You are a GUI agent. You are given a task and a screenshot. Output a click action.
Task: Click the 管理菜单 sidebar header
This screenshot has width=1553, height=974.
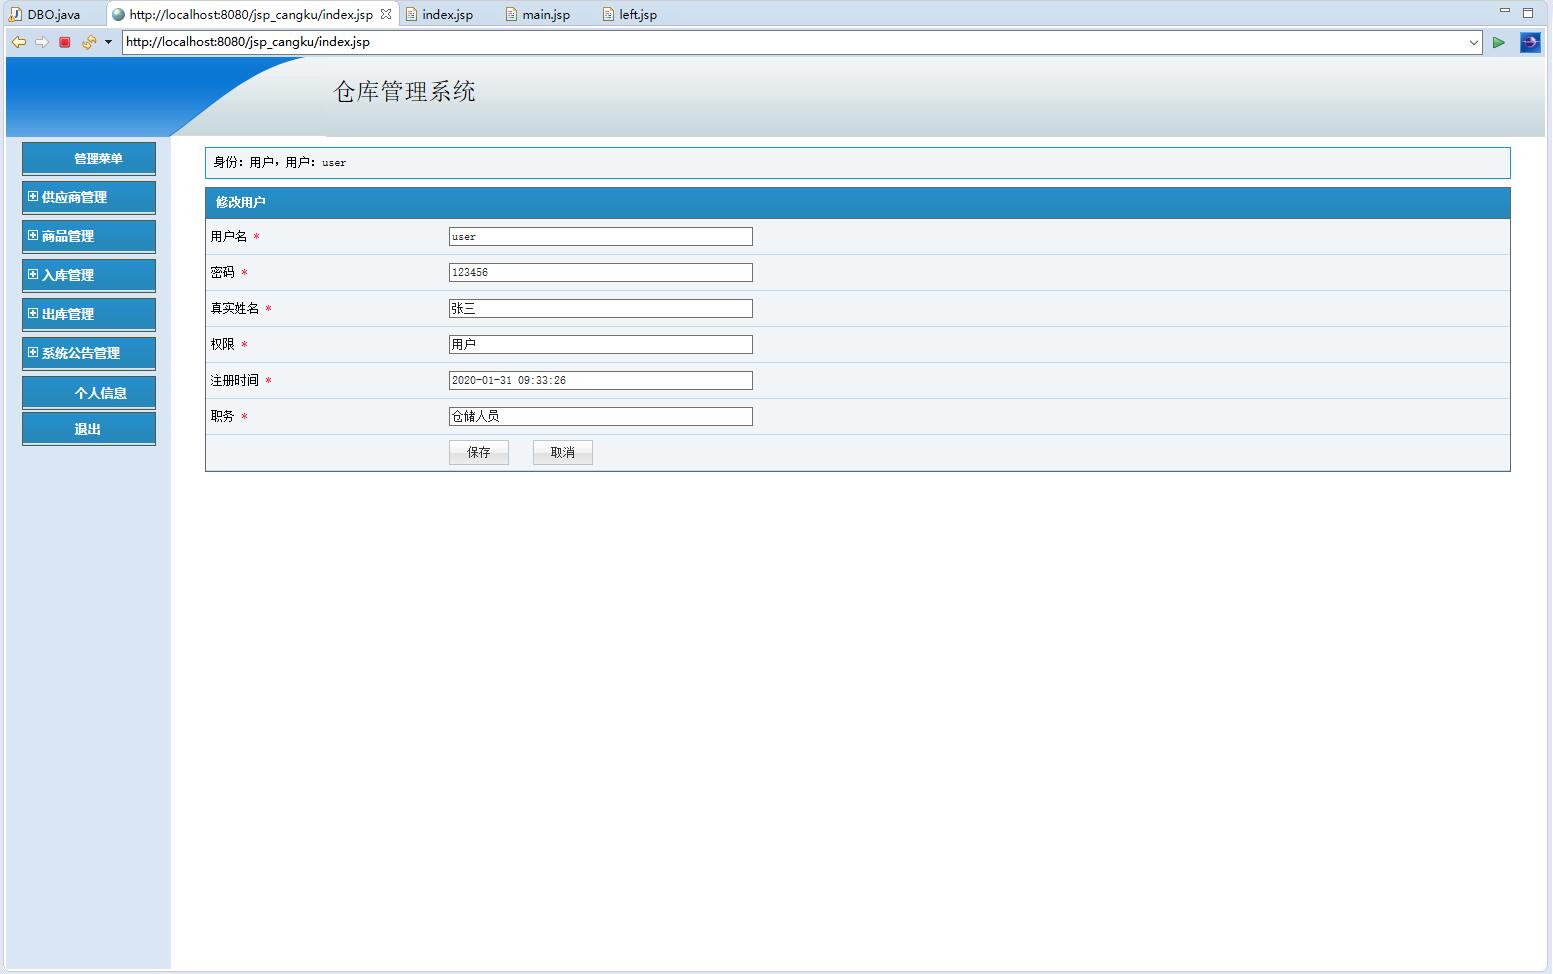pos(89,159)
